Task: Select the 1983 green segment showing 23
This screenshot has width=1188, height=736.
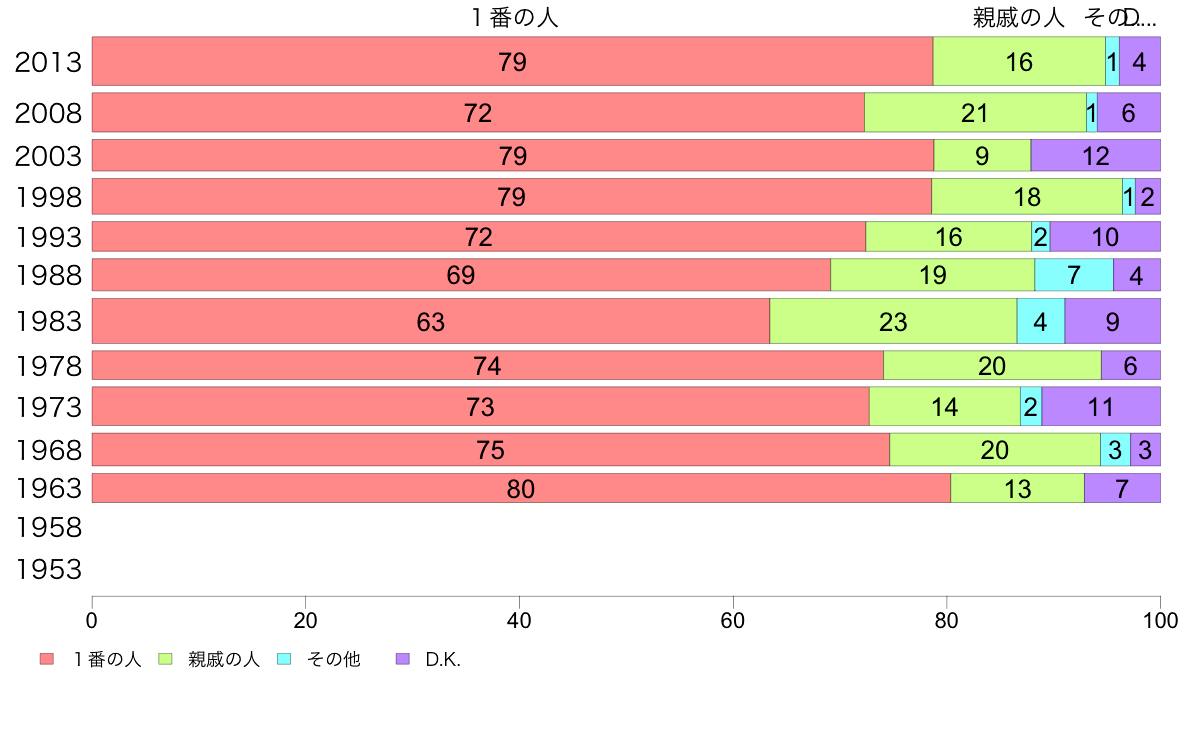Action: 893,321
